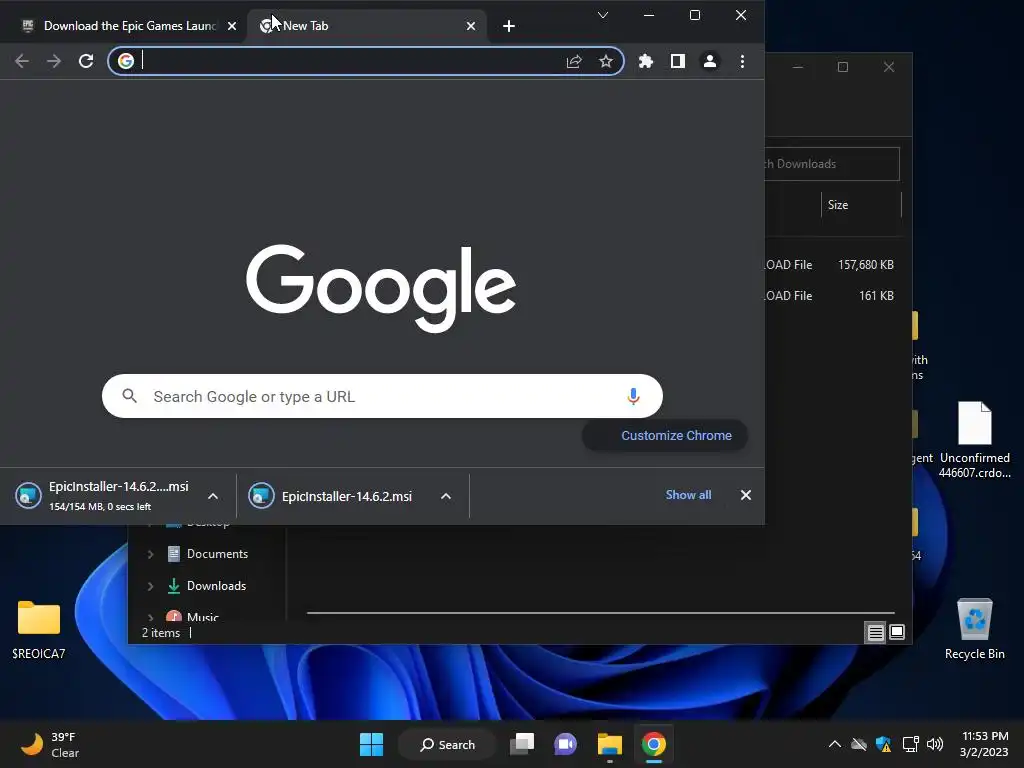Click the share icon in address bar
The height and width of the screenshot is (768, 1024).
click(574, 61)
